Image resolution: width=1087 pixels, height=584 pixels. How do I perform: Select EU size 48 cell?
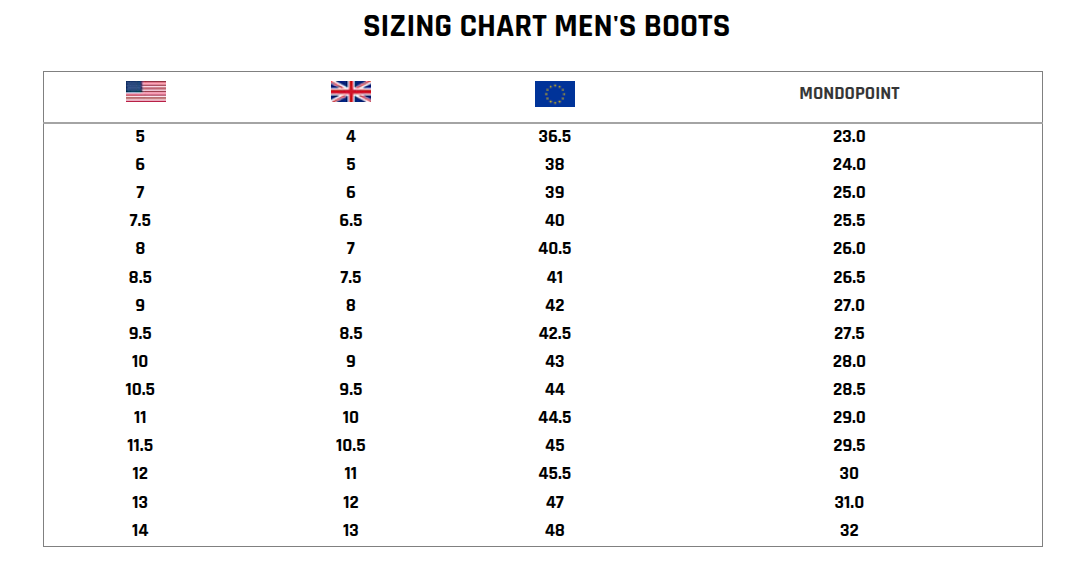[x=555, y=530]
